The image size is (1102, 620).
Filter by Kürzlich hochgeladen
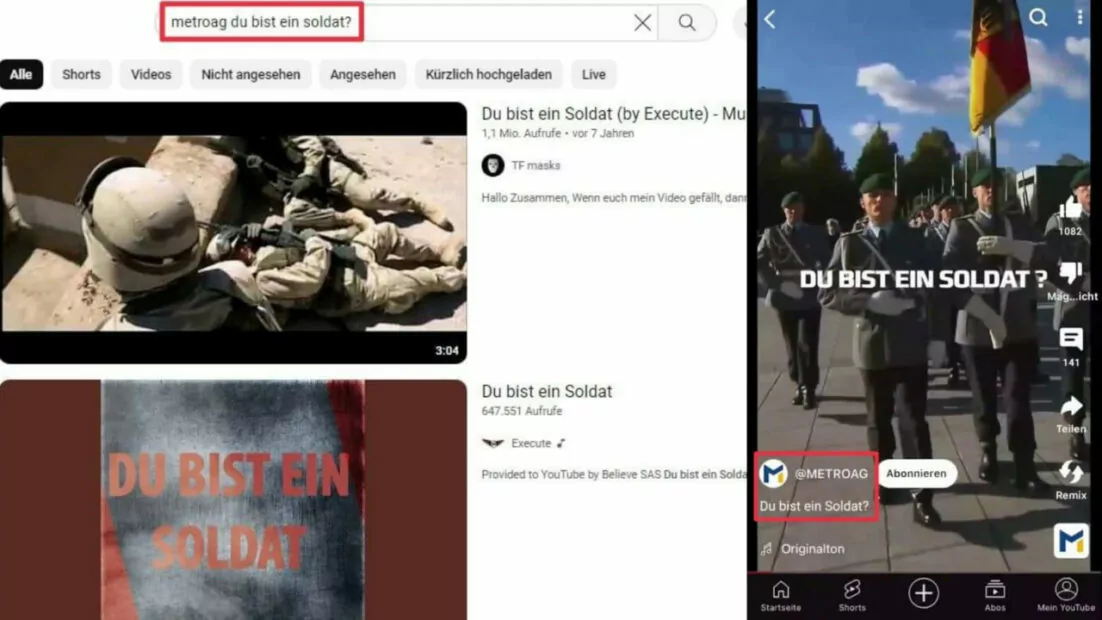(x=488, y=75)
